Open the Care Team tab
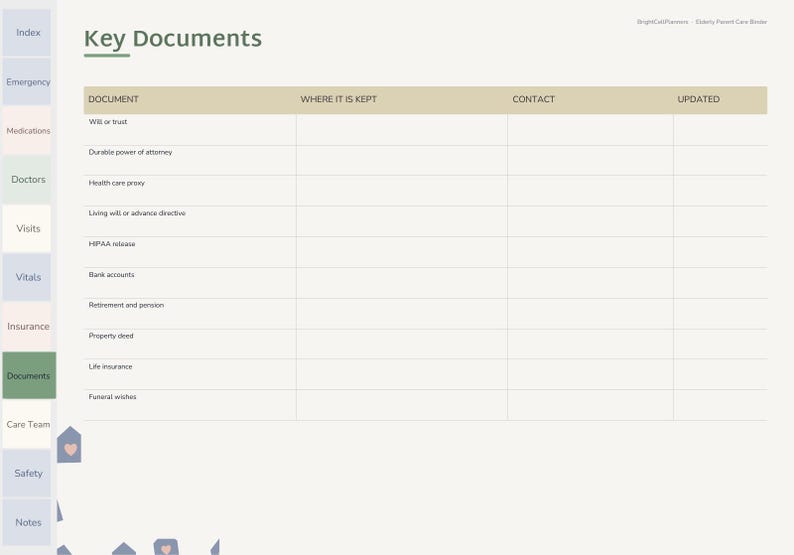 [27, 424]
